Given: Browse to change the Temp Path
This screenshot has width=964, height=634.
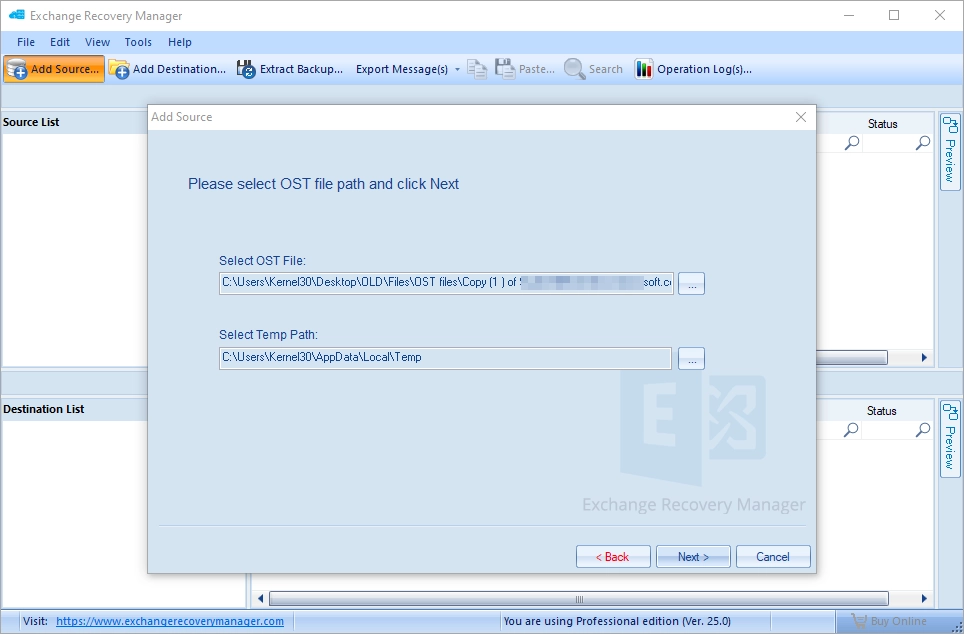Looking at the screenshot, I should [x=690, y=358].
